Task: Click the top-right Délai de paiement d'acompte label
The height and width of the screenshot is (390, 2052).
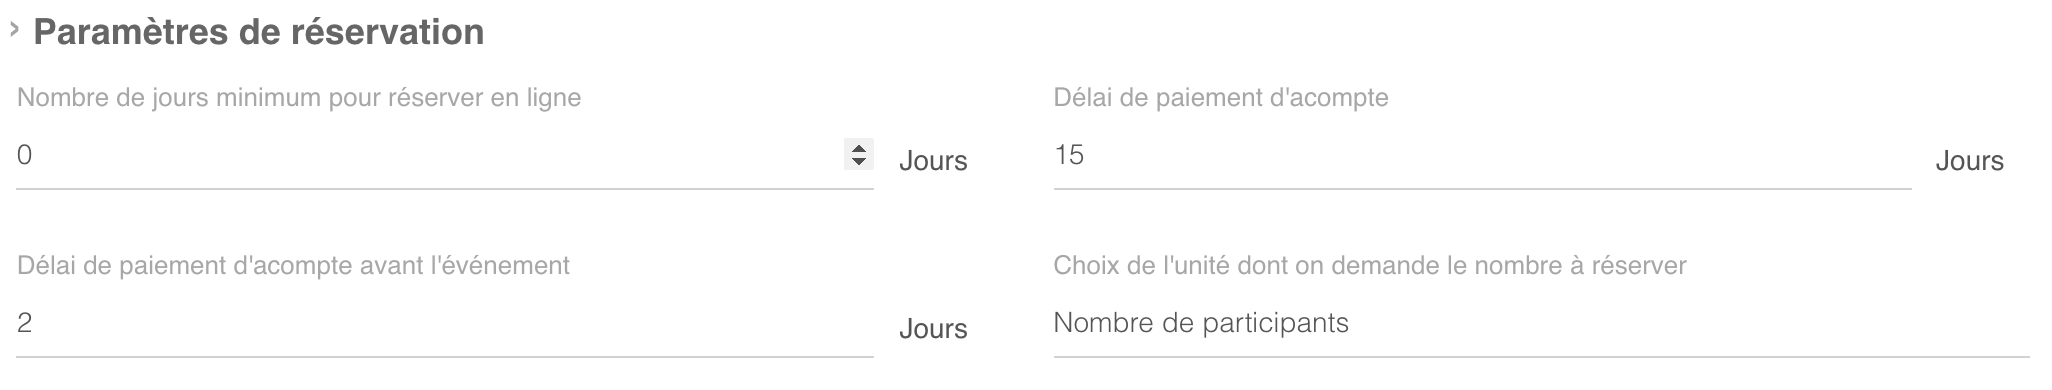Action: (1221, 98)
